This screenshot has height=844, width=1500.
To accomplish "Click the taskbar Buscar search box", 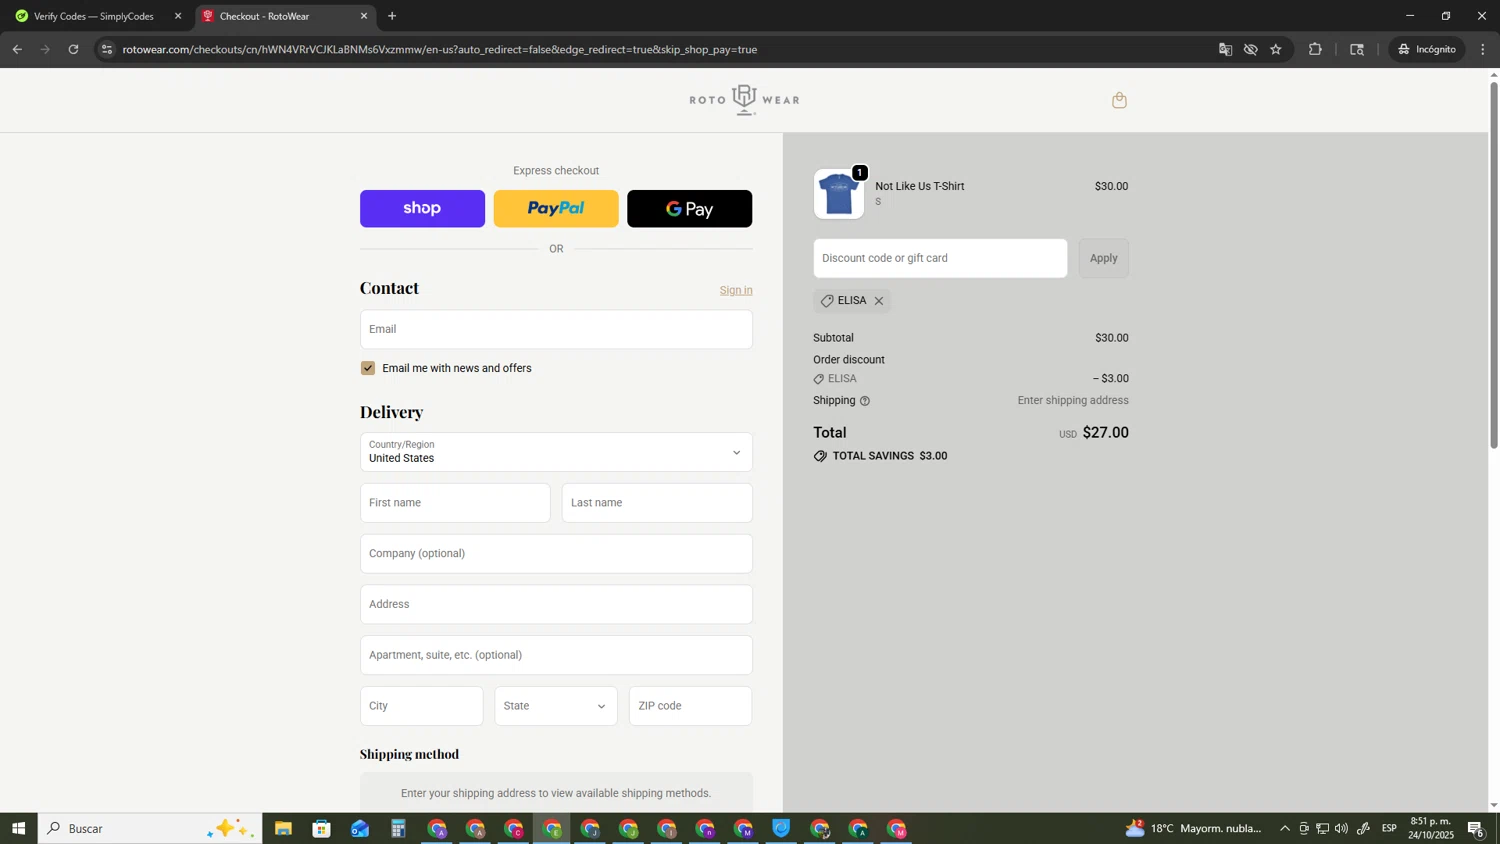I will pyautogui.click(x=150, y=828).
